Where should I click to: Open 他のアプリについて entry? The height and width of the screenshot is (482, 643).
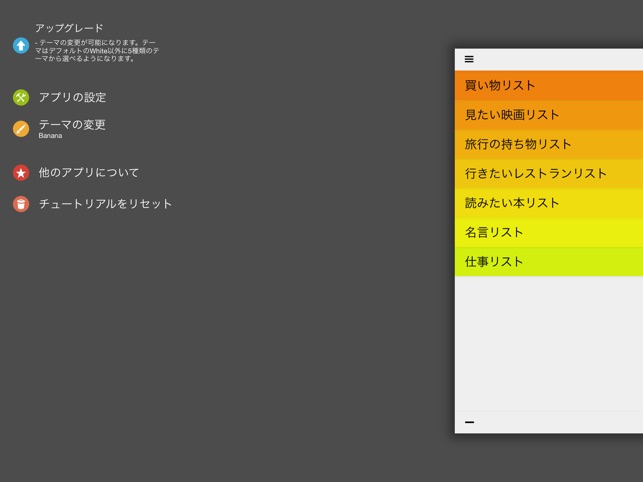click(89, 173)
